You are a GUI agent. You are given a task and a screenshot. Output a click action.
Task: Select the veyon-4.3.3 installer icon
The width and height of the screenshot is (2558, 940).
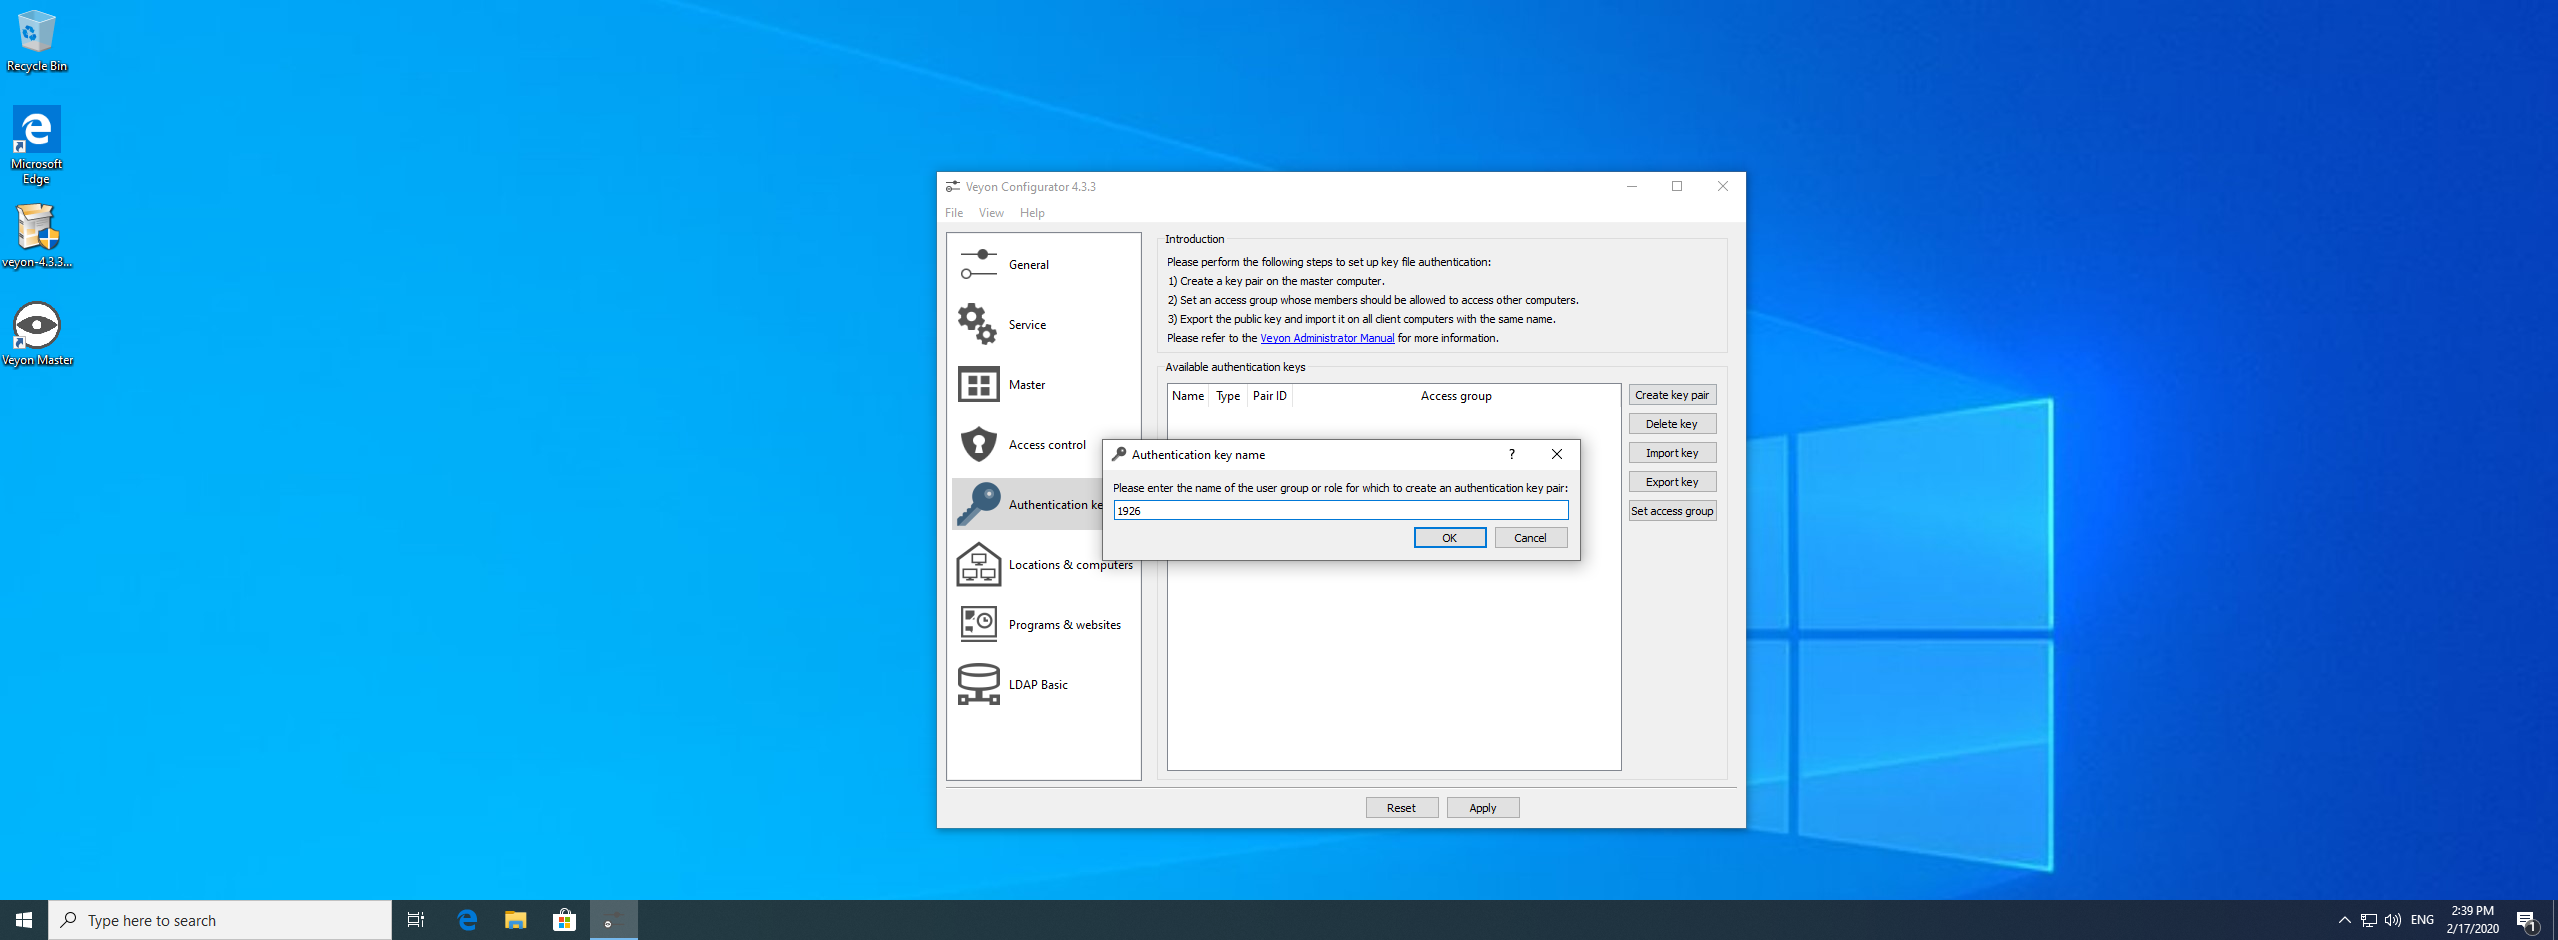[x=37, y=237]
